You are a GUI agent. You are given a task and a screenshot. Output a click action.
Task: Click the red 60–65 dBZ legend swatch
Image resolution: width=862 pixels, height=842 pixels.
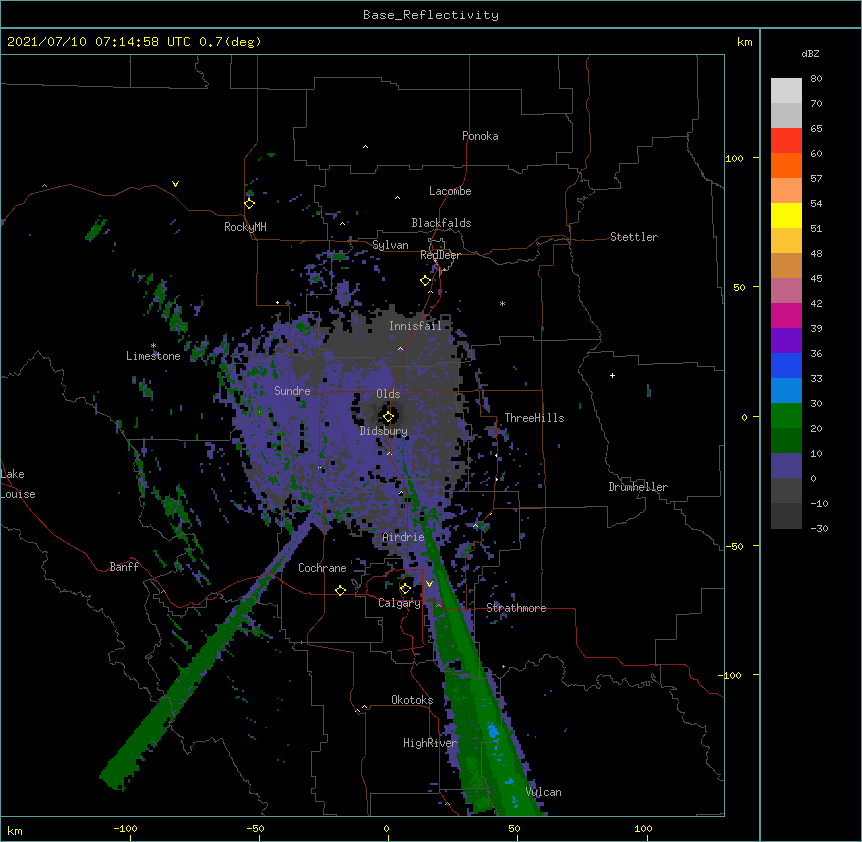pos(786,141)
